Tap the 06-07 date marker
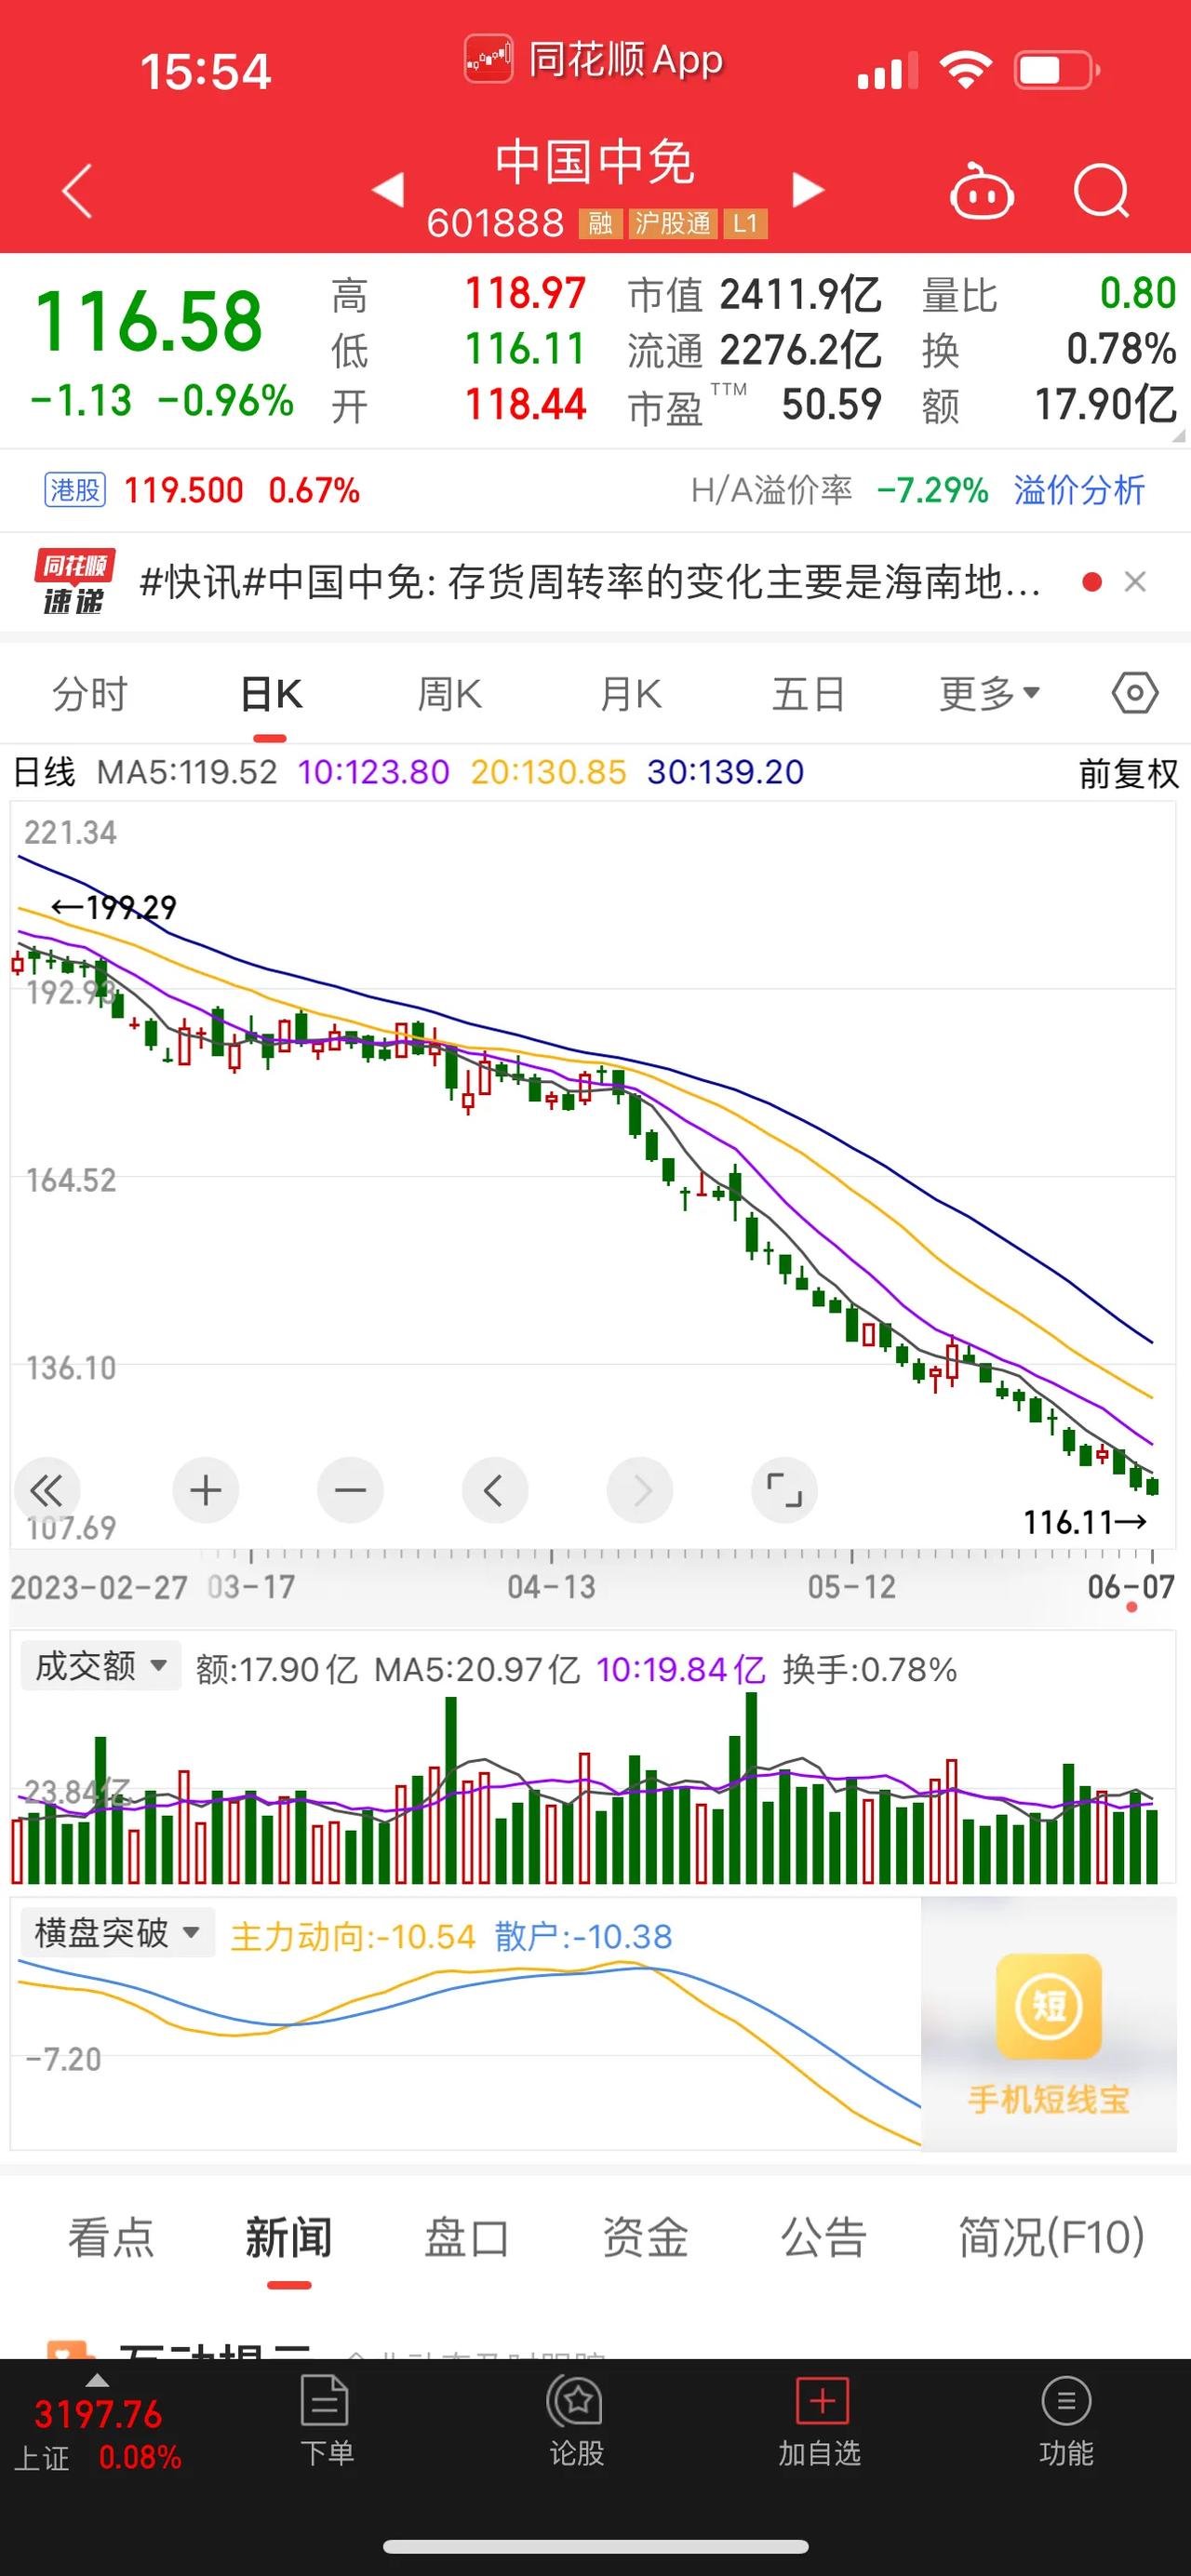 [1130, 1586]
